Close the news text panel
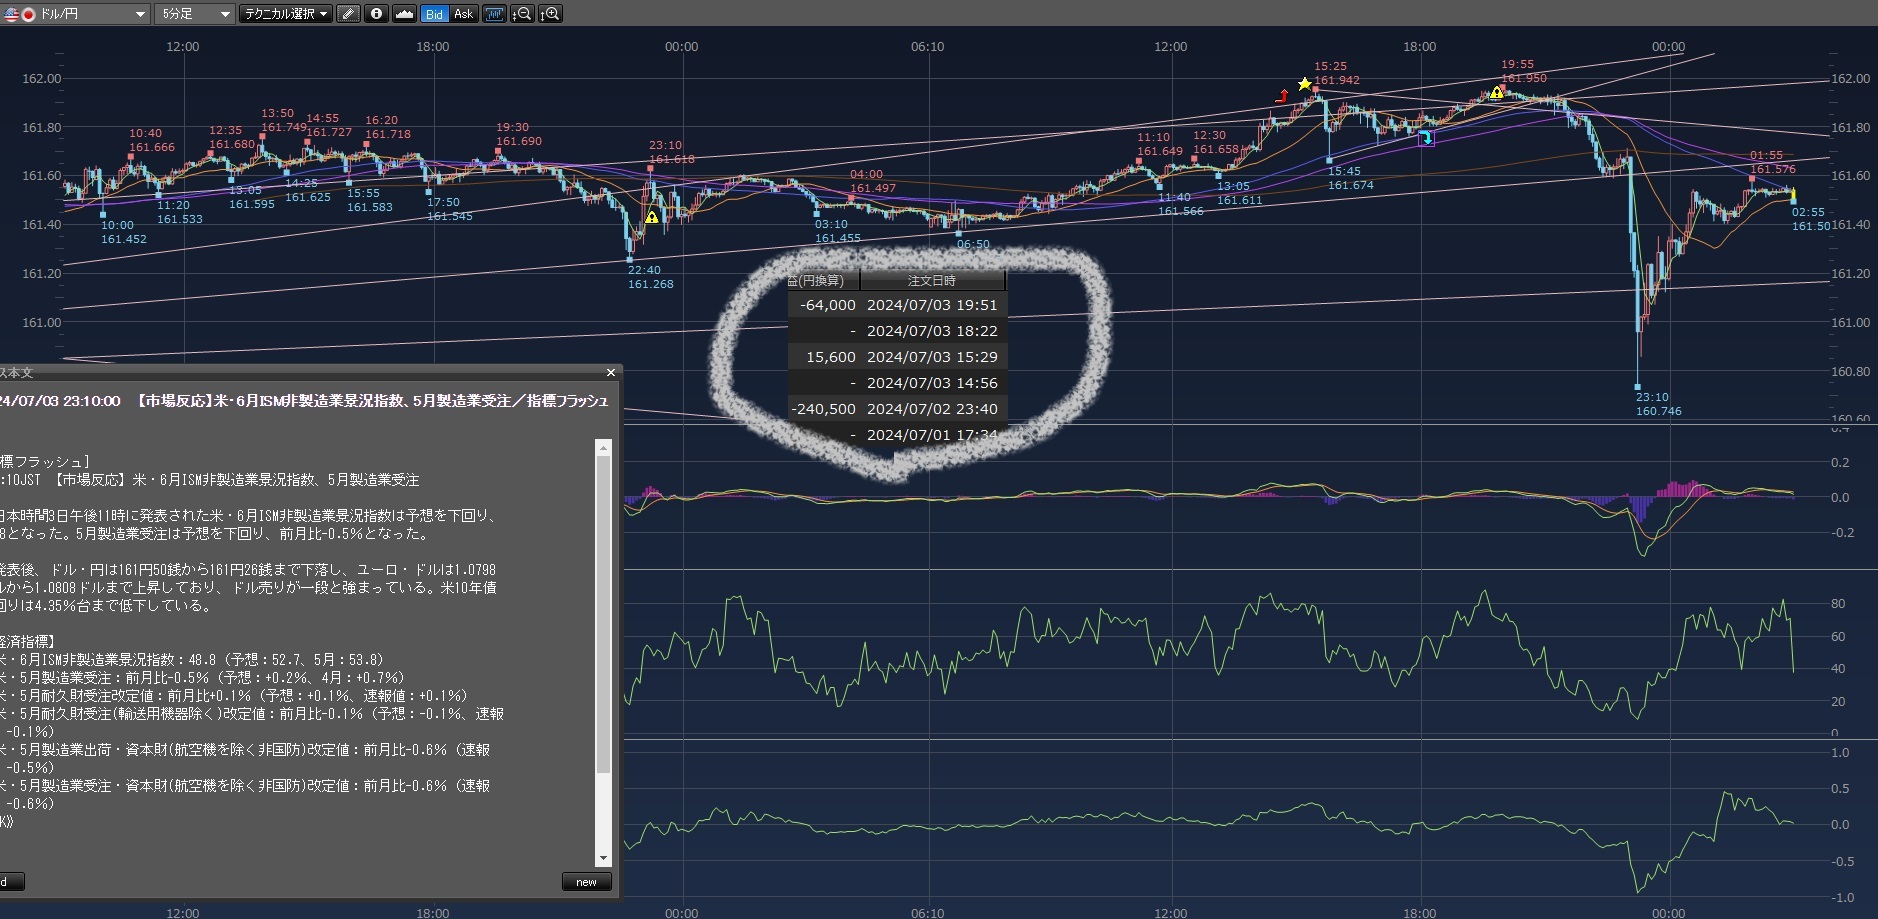Viewport: 1878px width, 919px height. pos(611,373)
